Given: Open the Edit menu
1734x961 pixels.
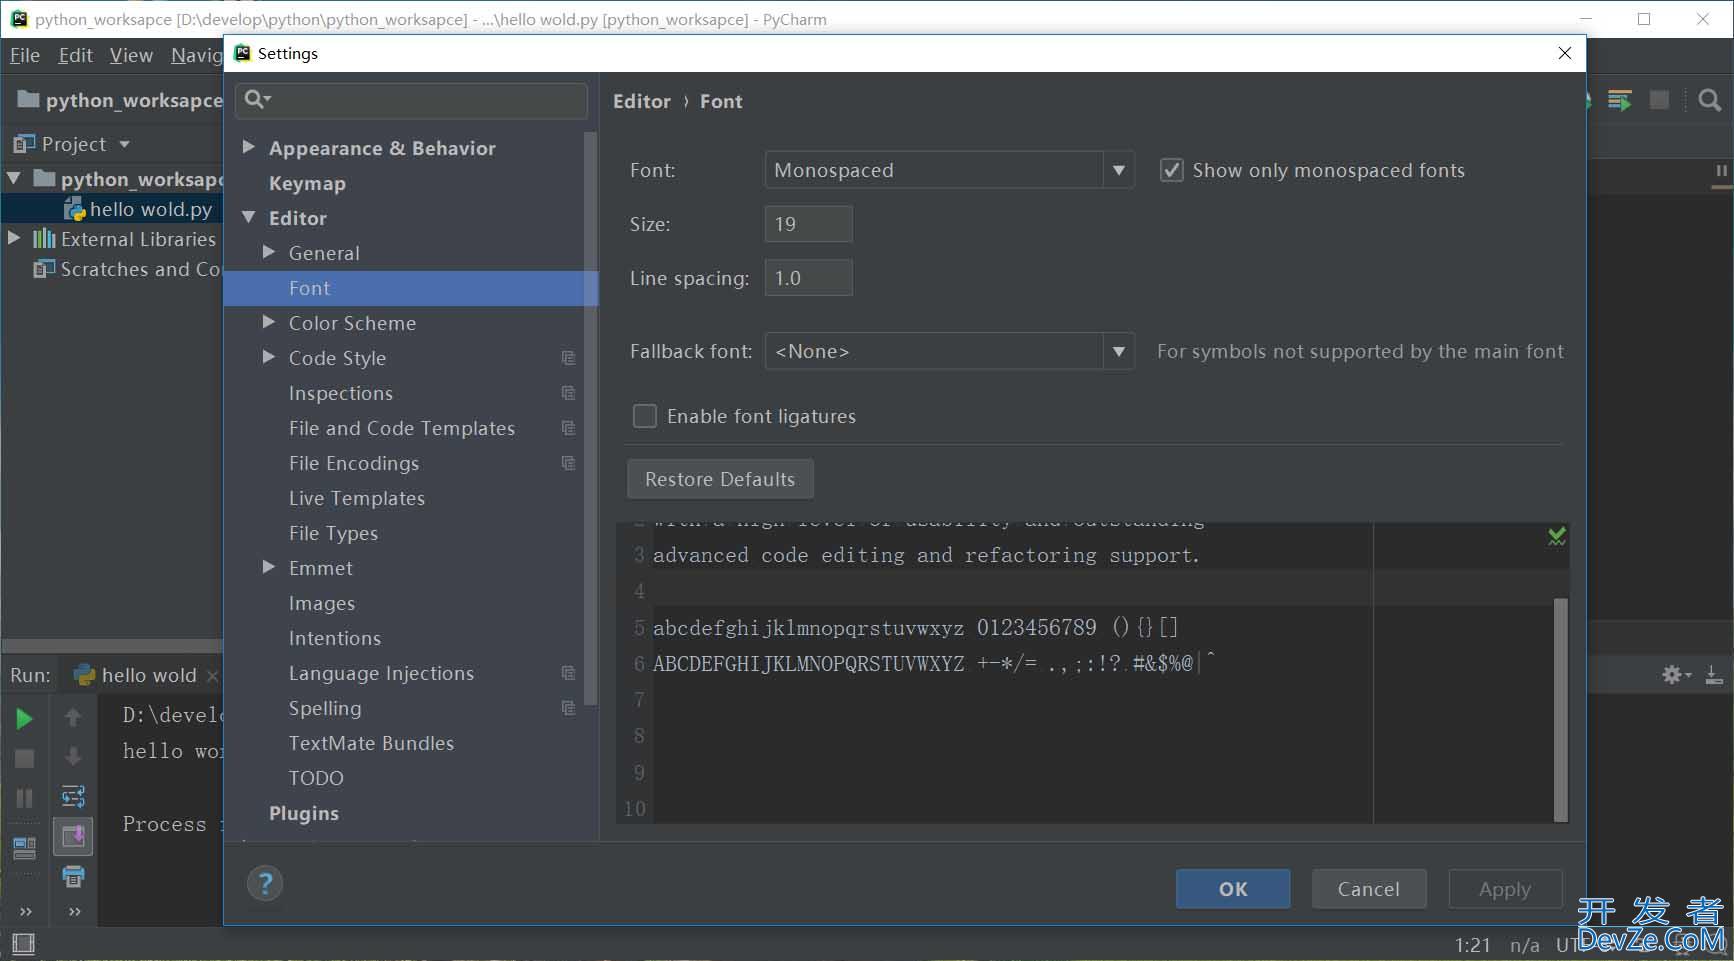Looking at the screenshot, I should (x=75, y=55).
